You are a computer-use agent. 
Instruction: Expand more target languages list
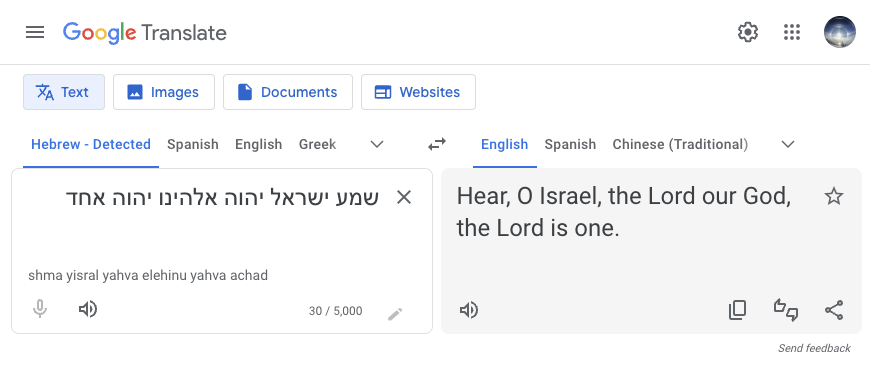click(x=787, y=144)
